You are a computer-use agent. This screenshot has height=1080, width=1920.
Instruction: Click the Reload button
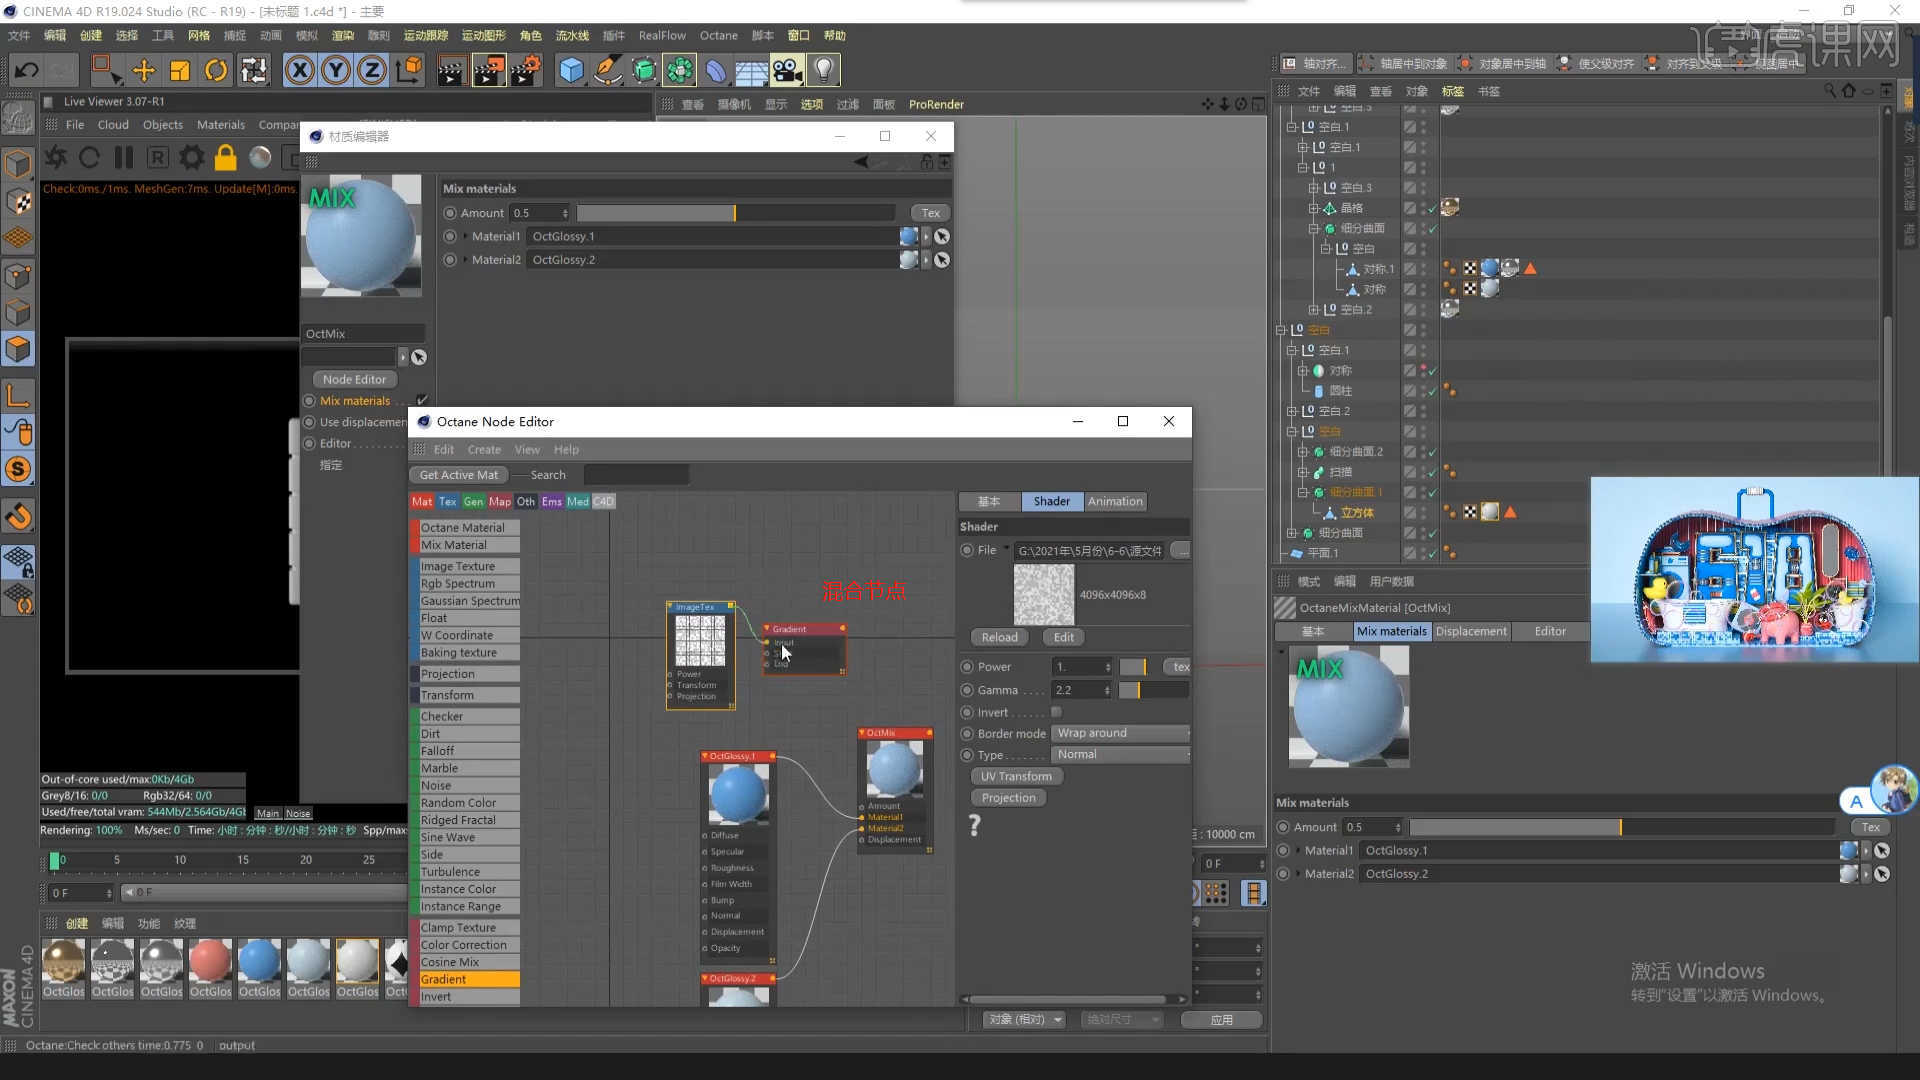pyautogui.click(x=999, y=637)
